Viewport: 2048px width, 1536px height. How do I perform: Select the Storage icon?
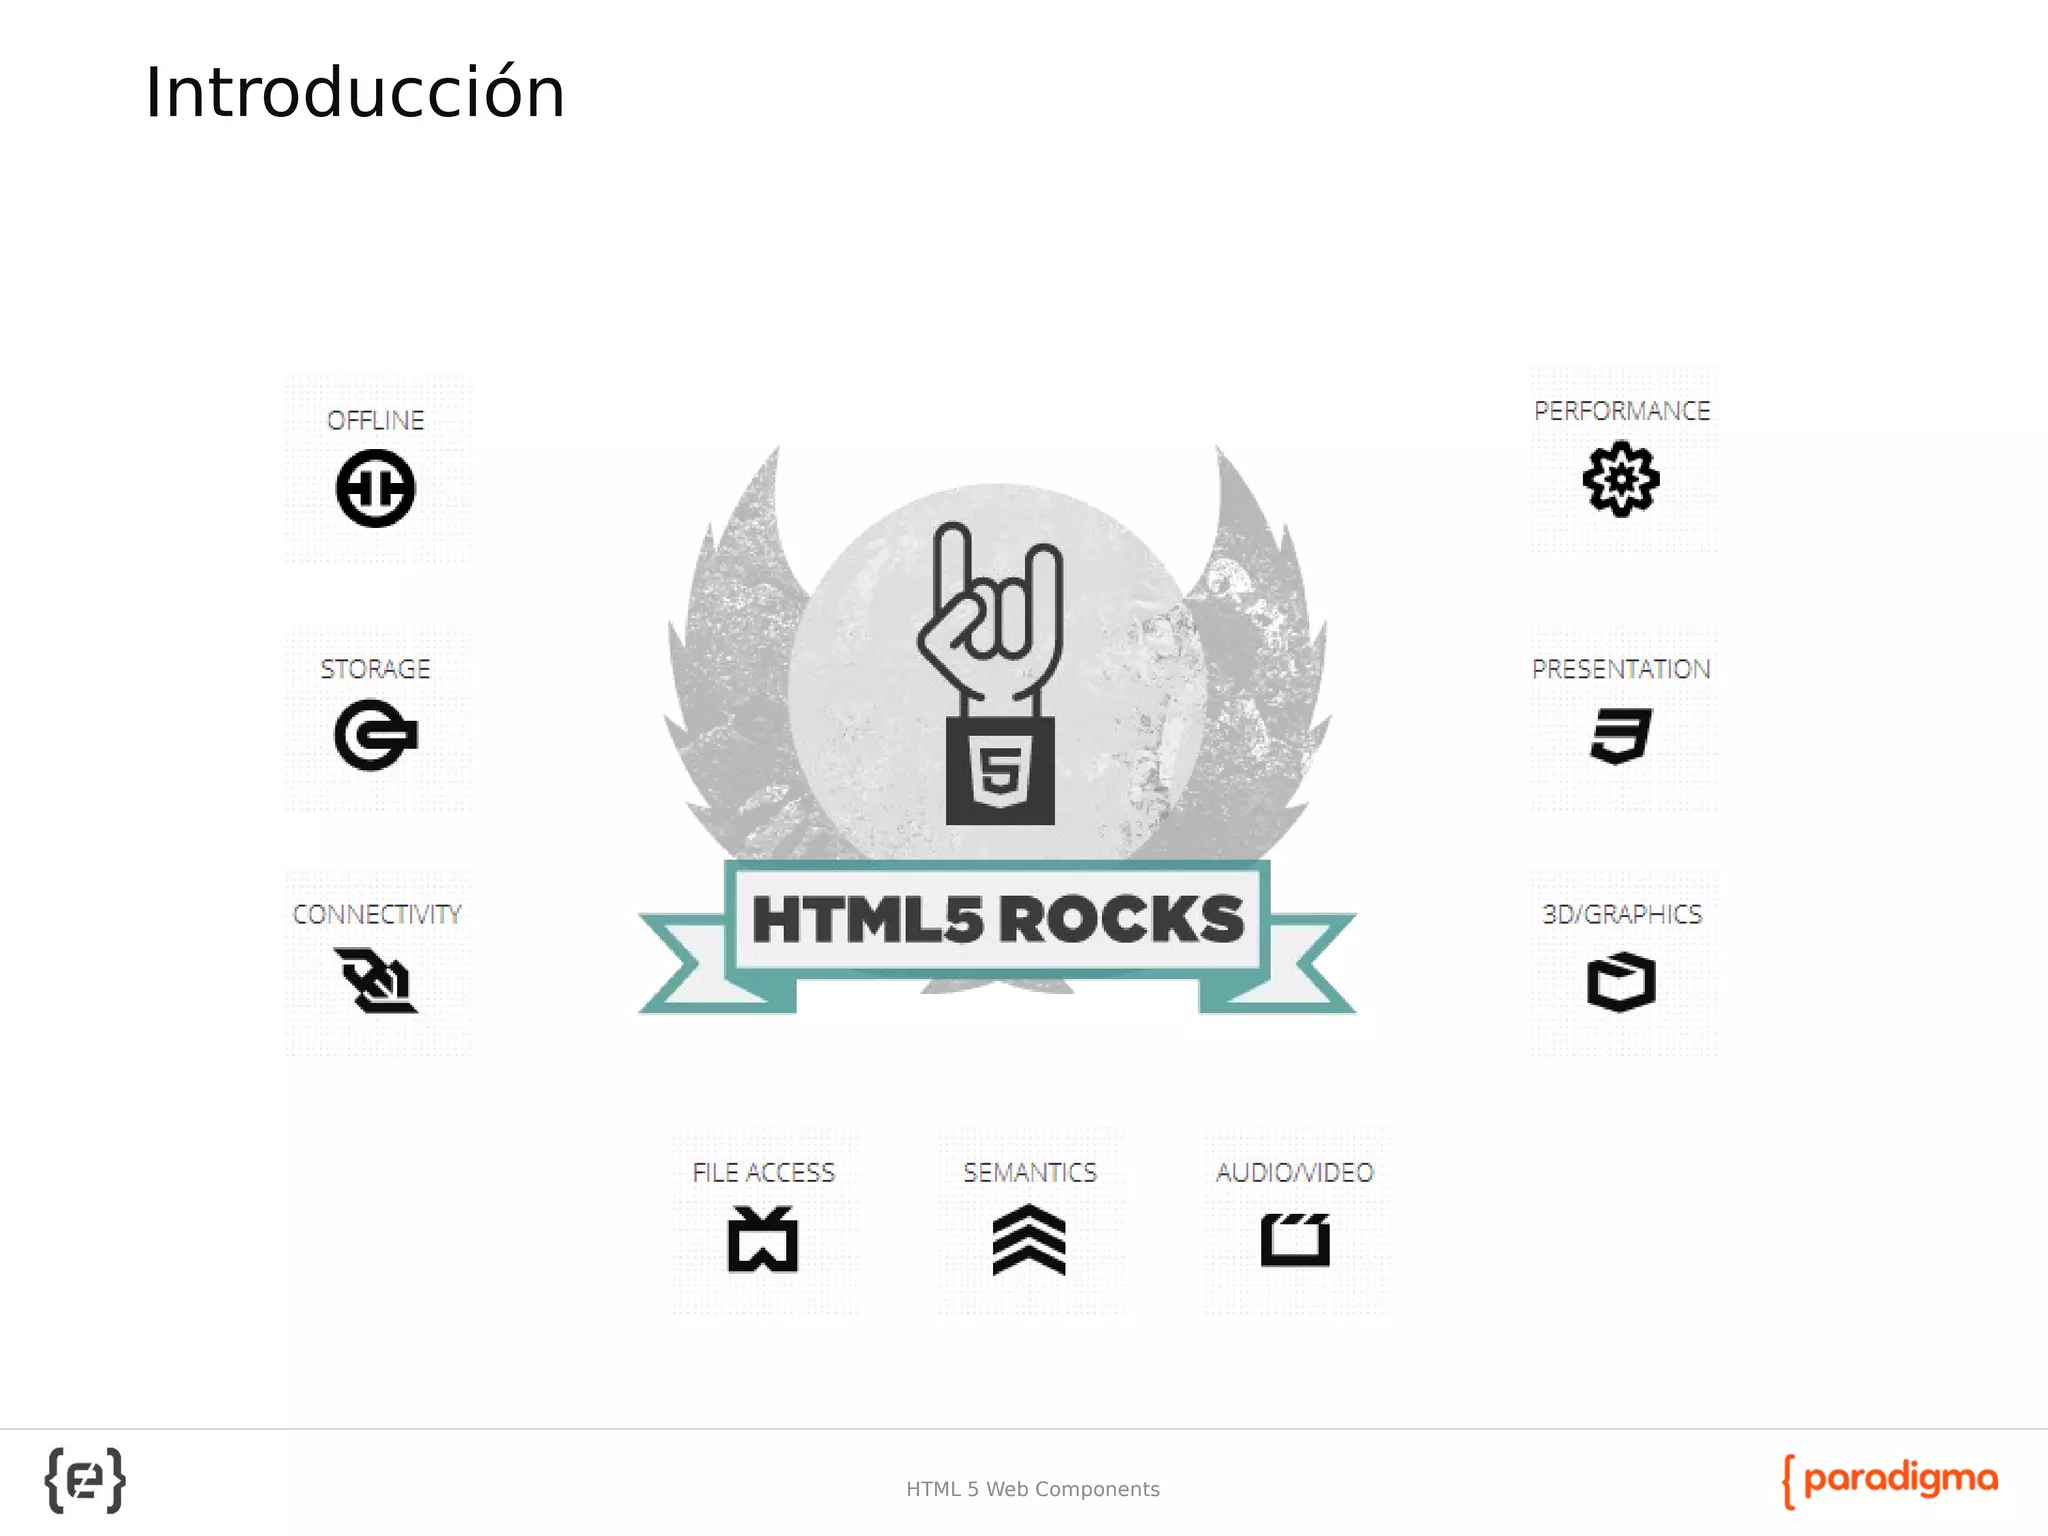(376, 735)
